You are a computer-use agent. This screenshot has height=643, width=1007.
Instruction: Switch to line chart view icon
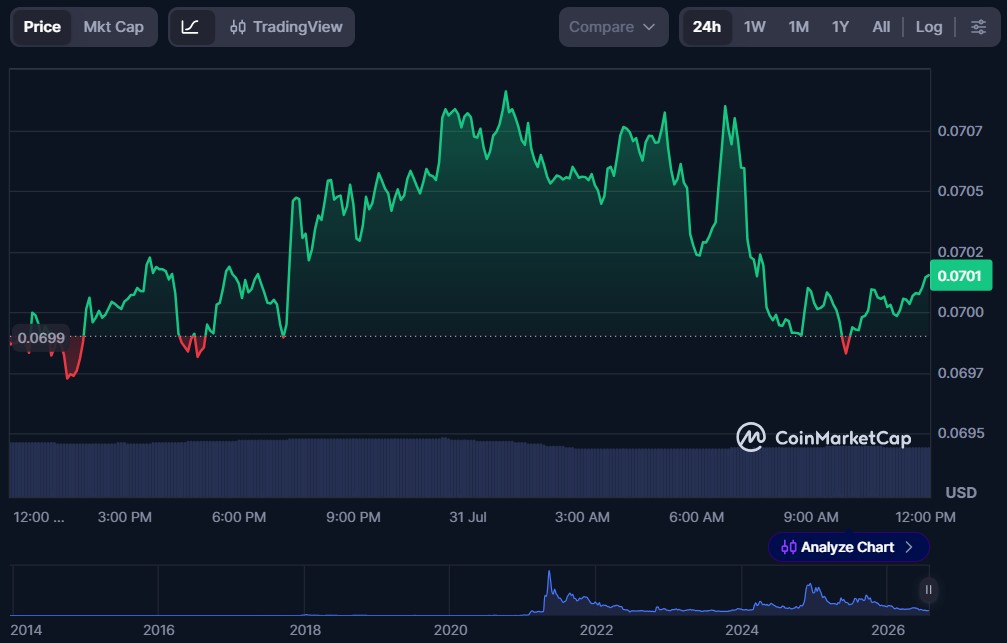190,27
